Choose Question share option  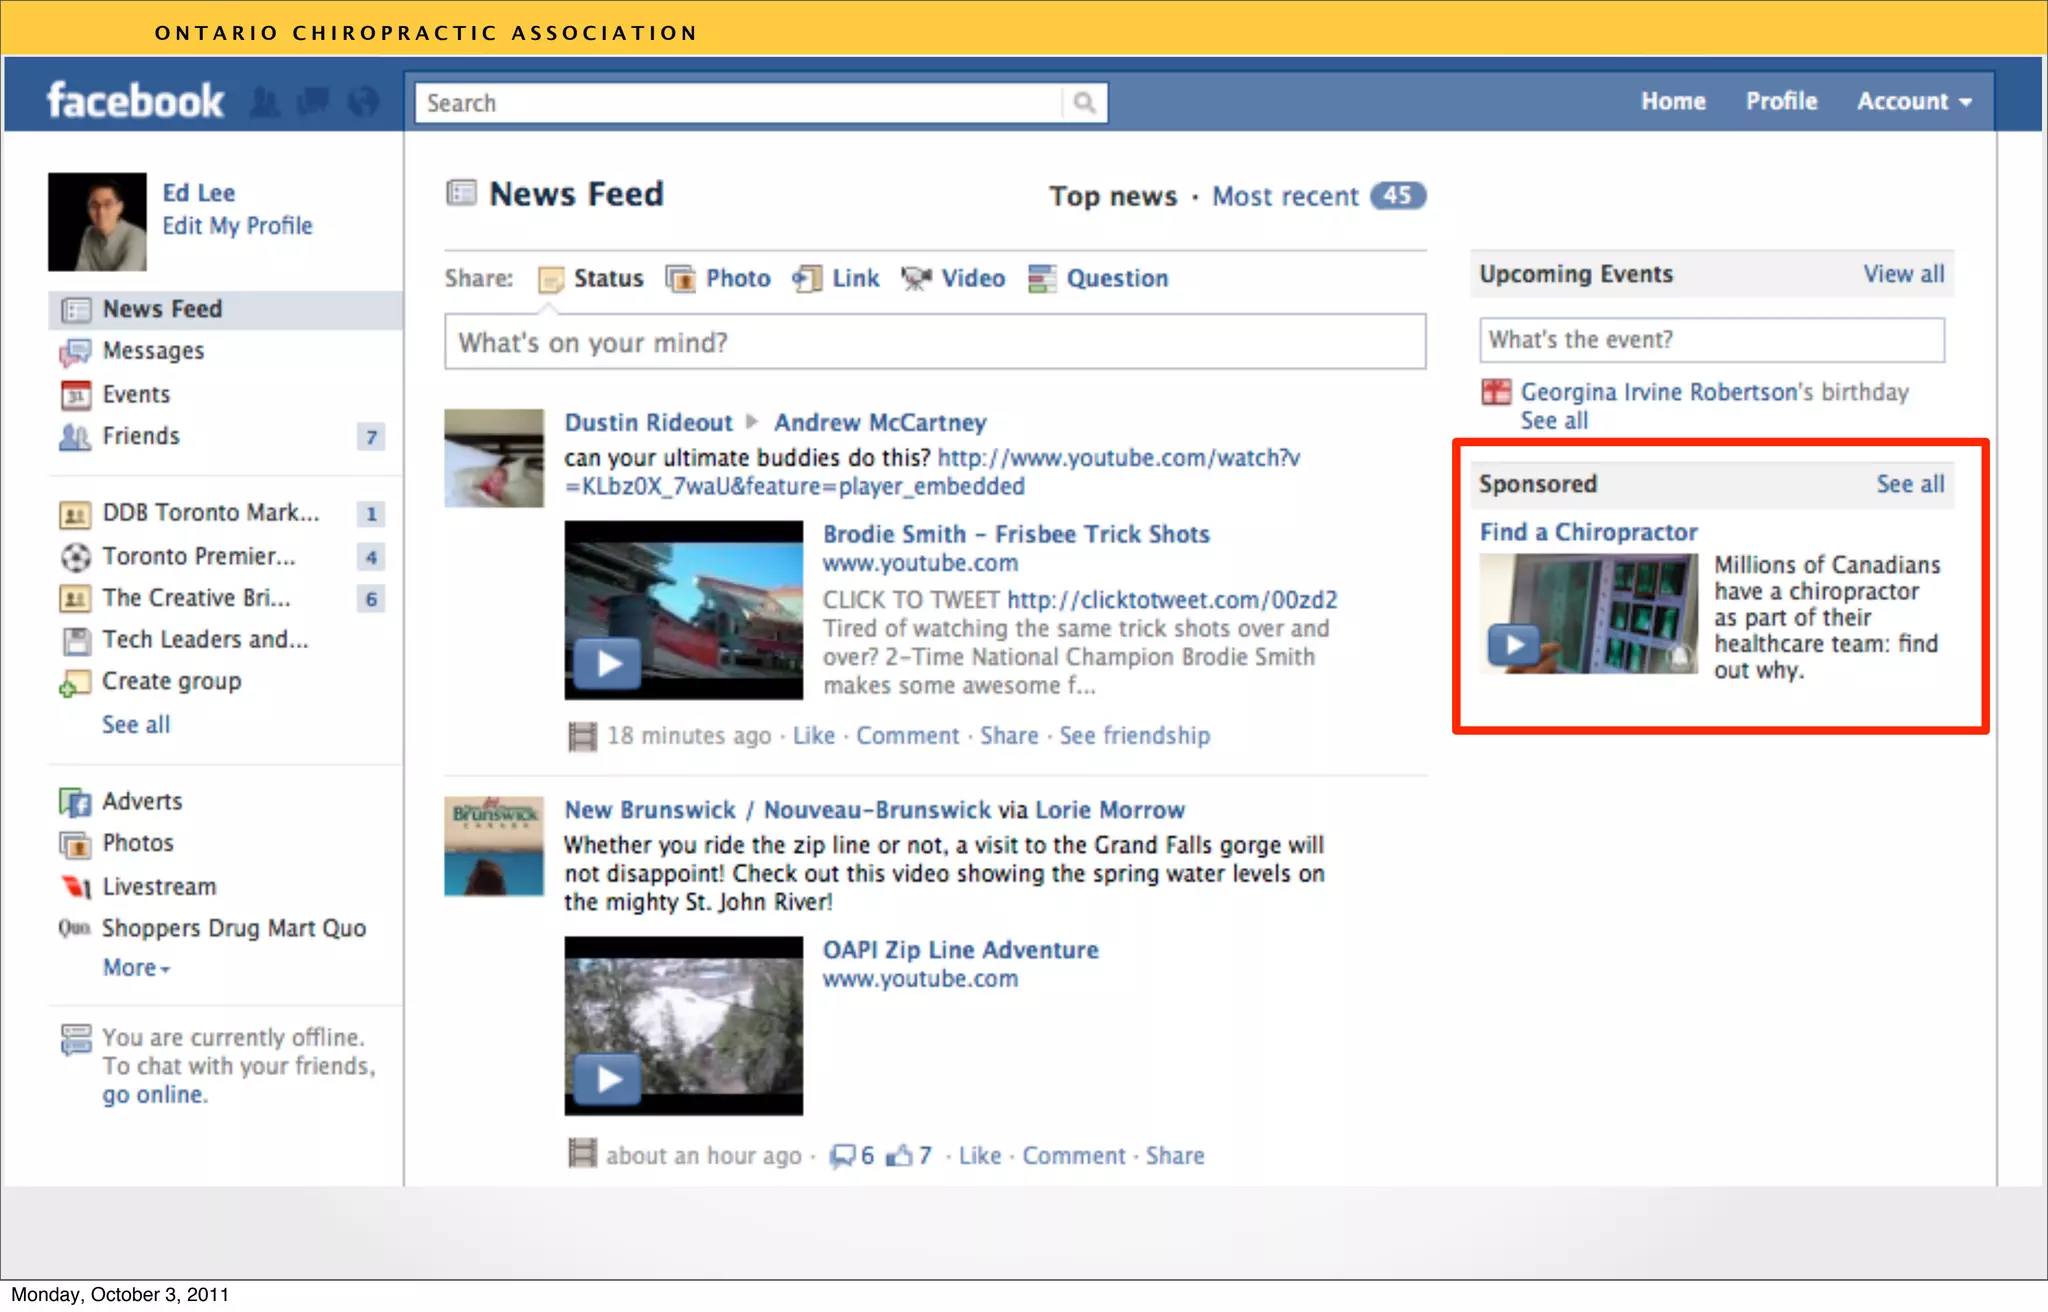pyautogui.click(x=1116, y=278)
